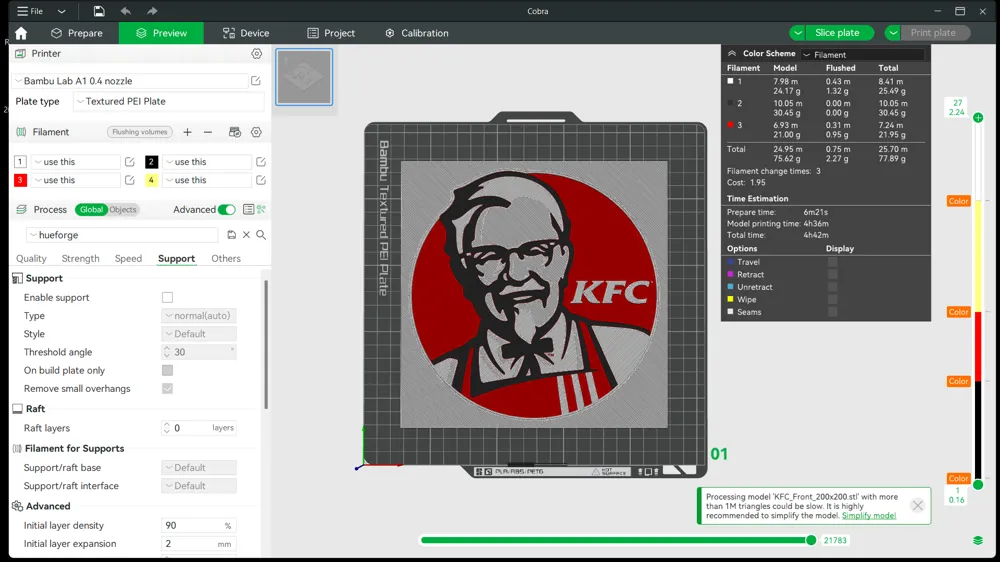Toggle On build plate only checkbox
The image size is (1000, 562).
tap(167, 370)
